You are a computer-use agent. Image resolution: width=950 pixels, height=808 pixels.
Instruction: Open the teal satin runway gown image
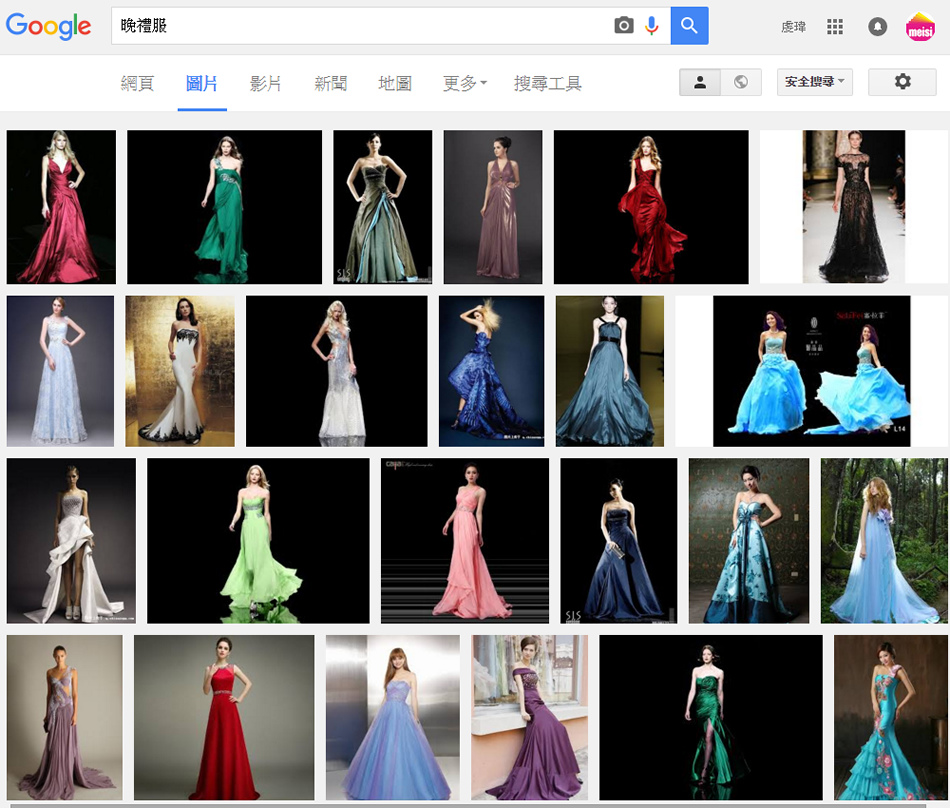coord(610,371)
